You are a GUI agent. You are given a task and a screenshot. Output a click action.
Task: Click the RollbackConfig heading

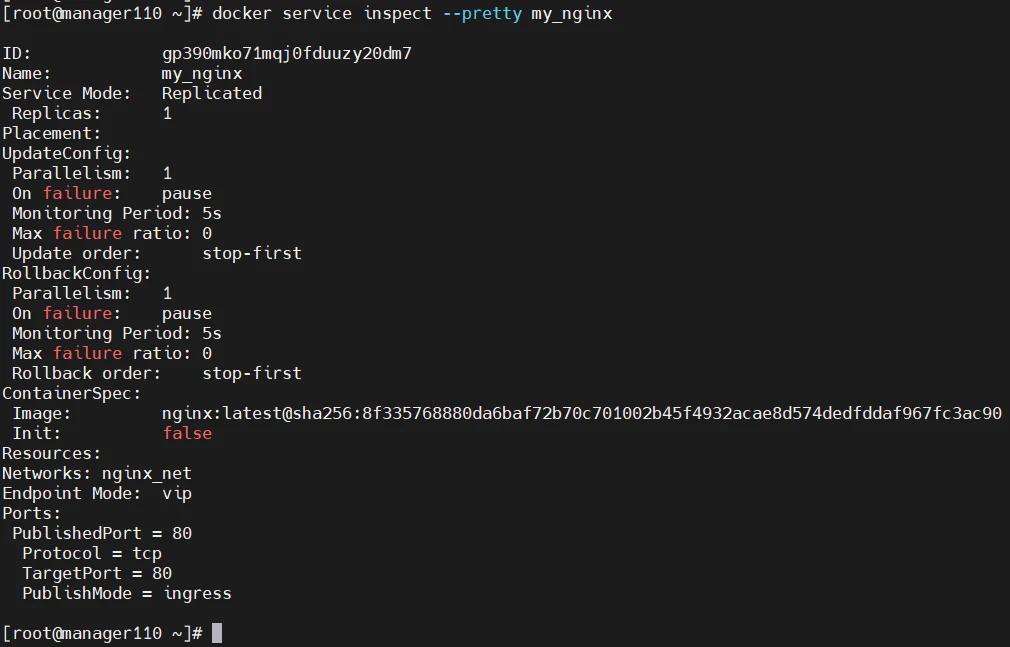point(76,273)
